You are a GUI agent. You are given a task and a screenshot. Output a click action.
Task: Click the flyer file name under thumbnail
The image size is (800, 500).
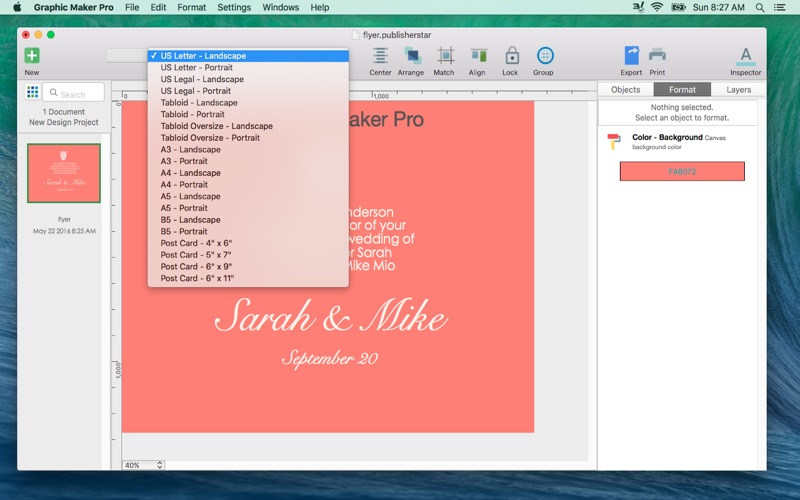[64, 219]
